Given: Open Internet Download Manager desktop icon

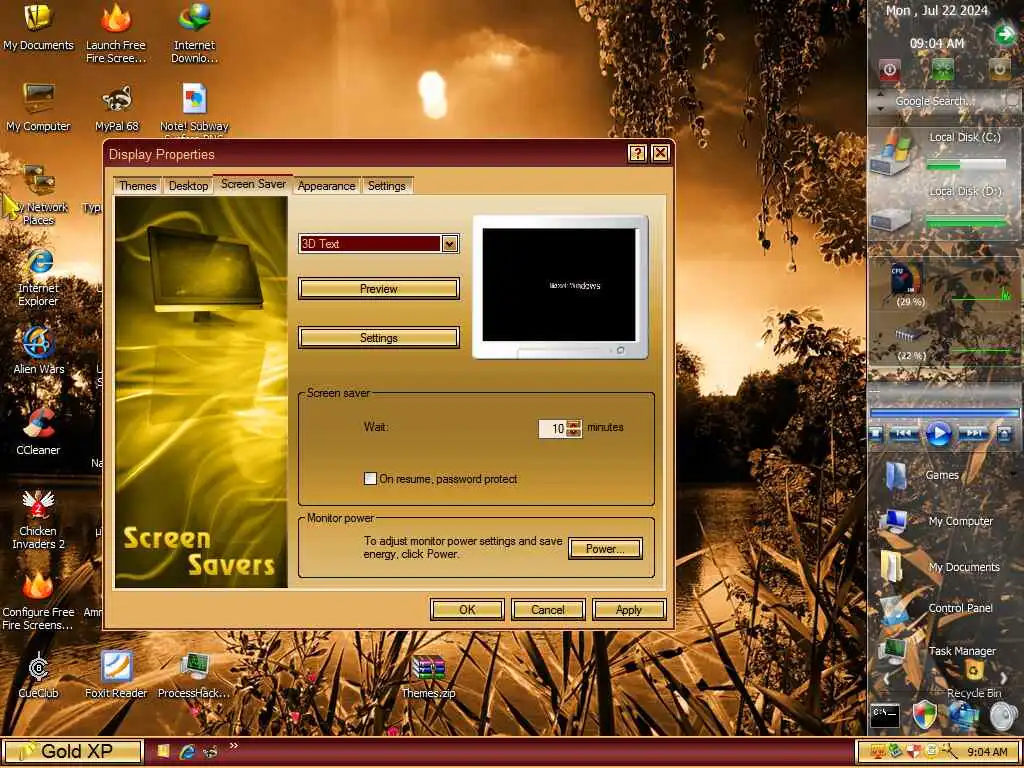Looking at the screenshot, I should click(194, 33).
